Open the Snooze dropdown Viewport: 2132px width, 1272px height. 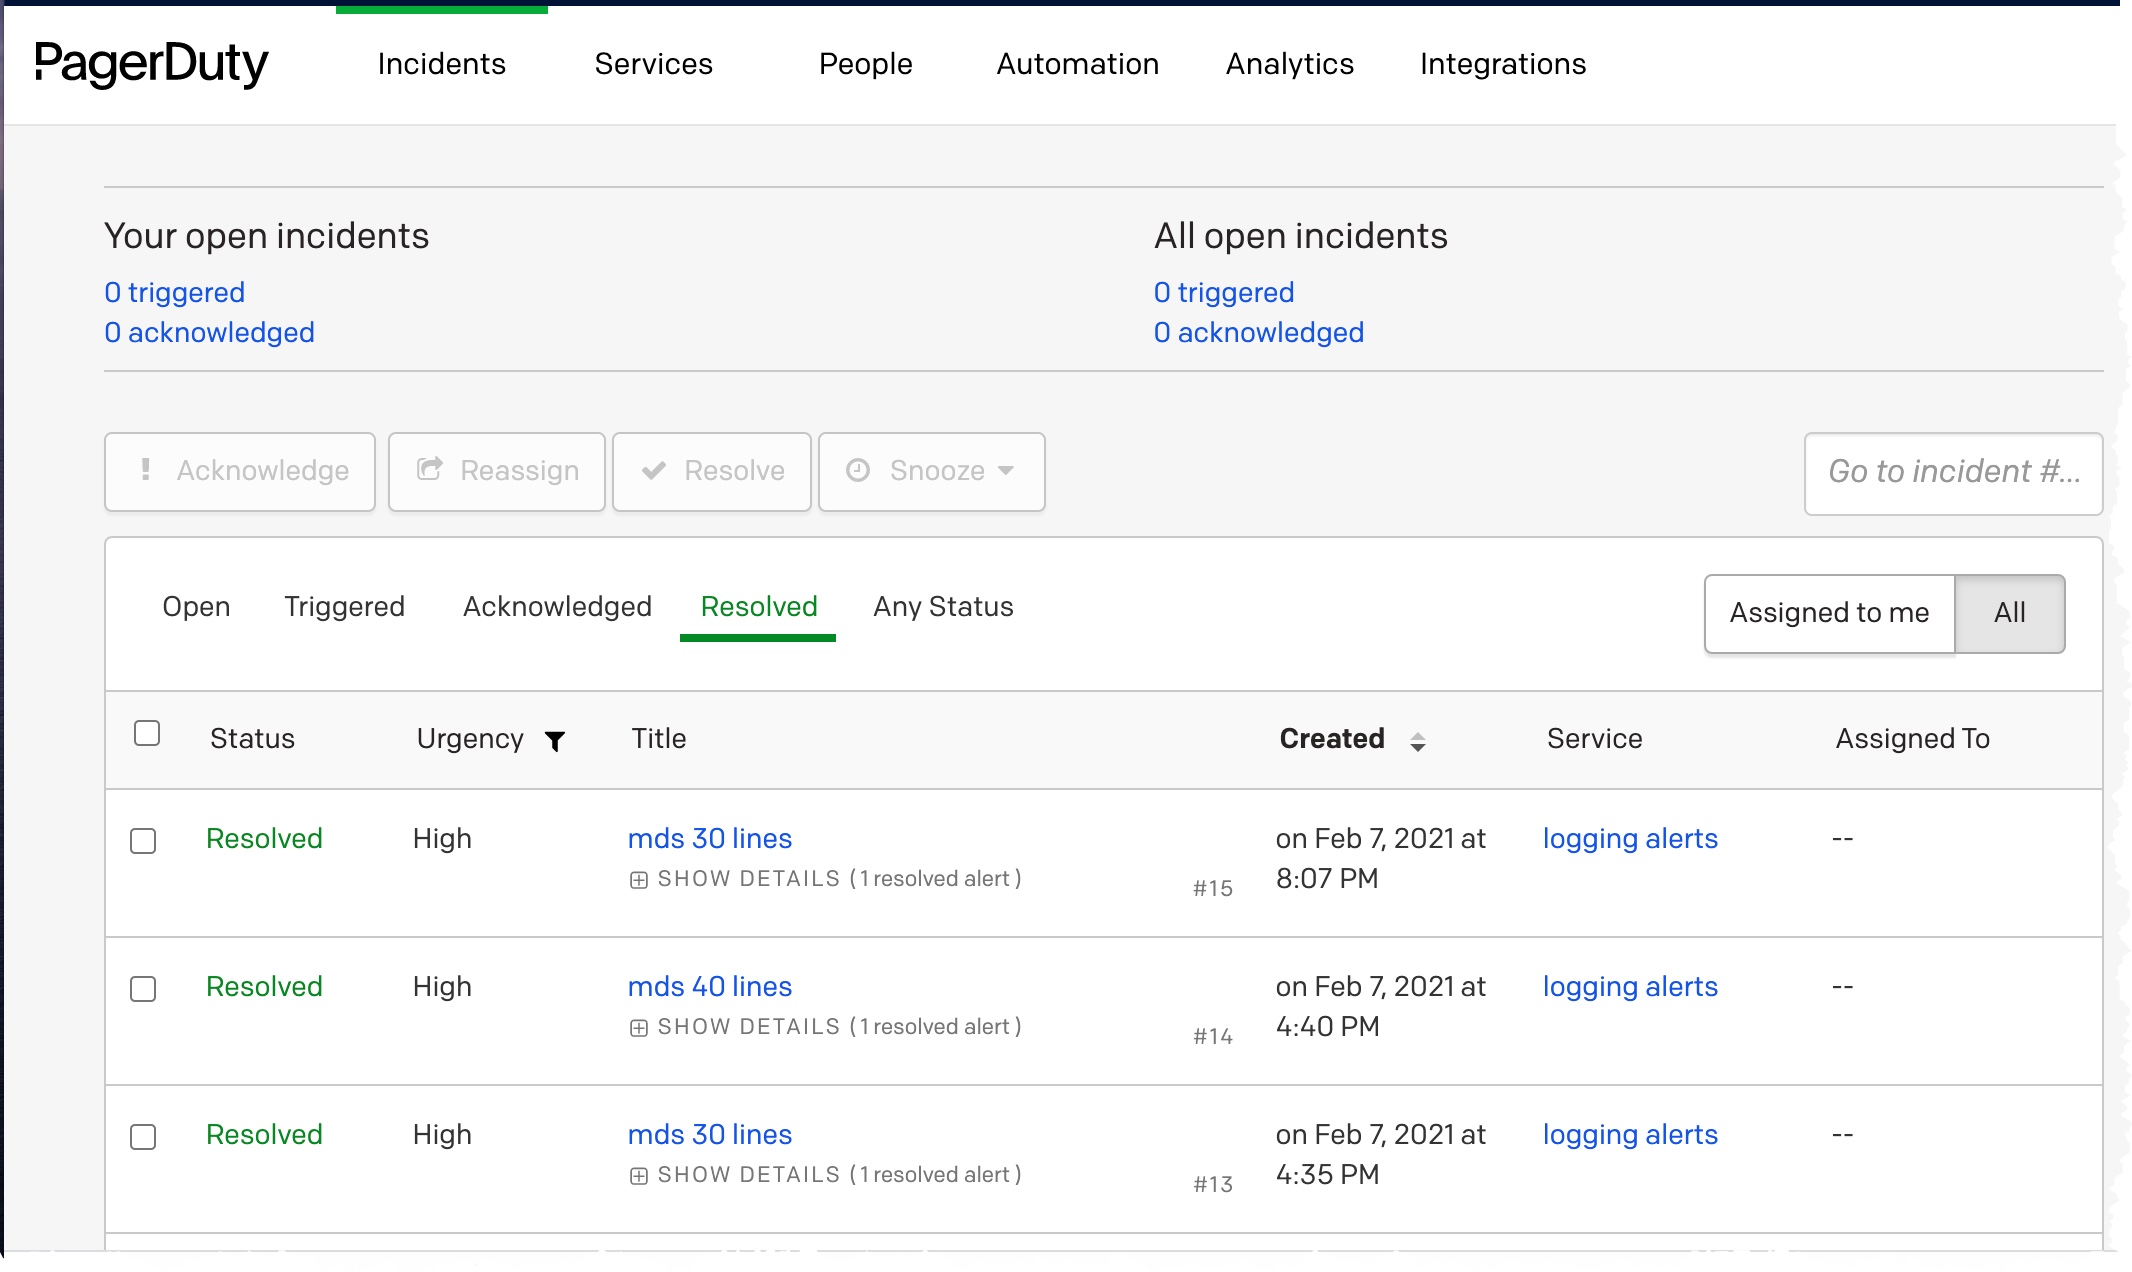coord(931,471)
